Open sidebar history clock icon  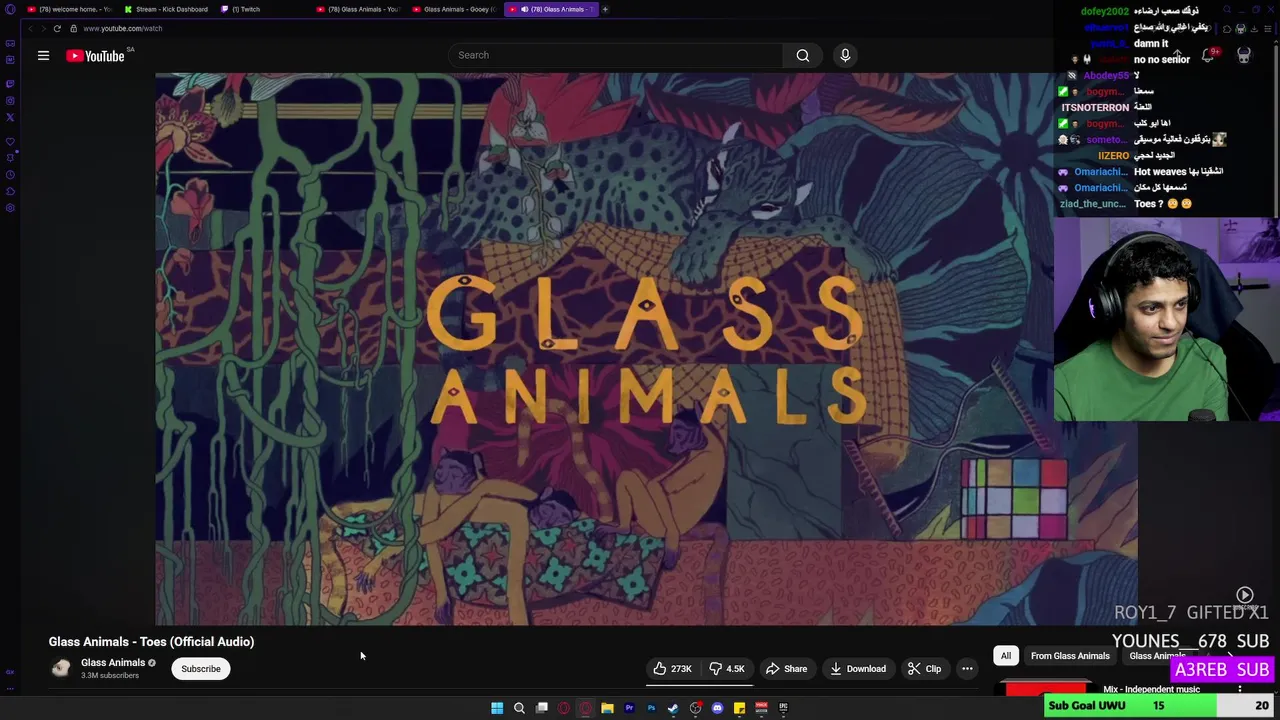(x=10, y=174)
